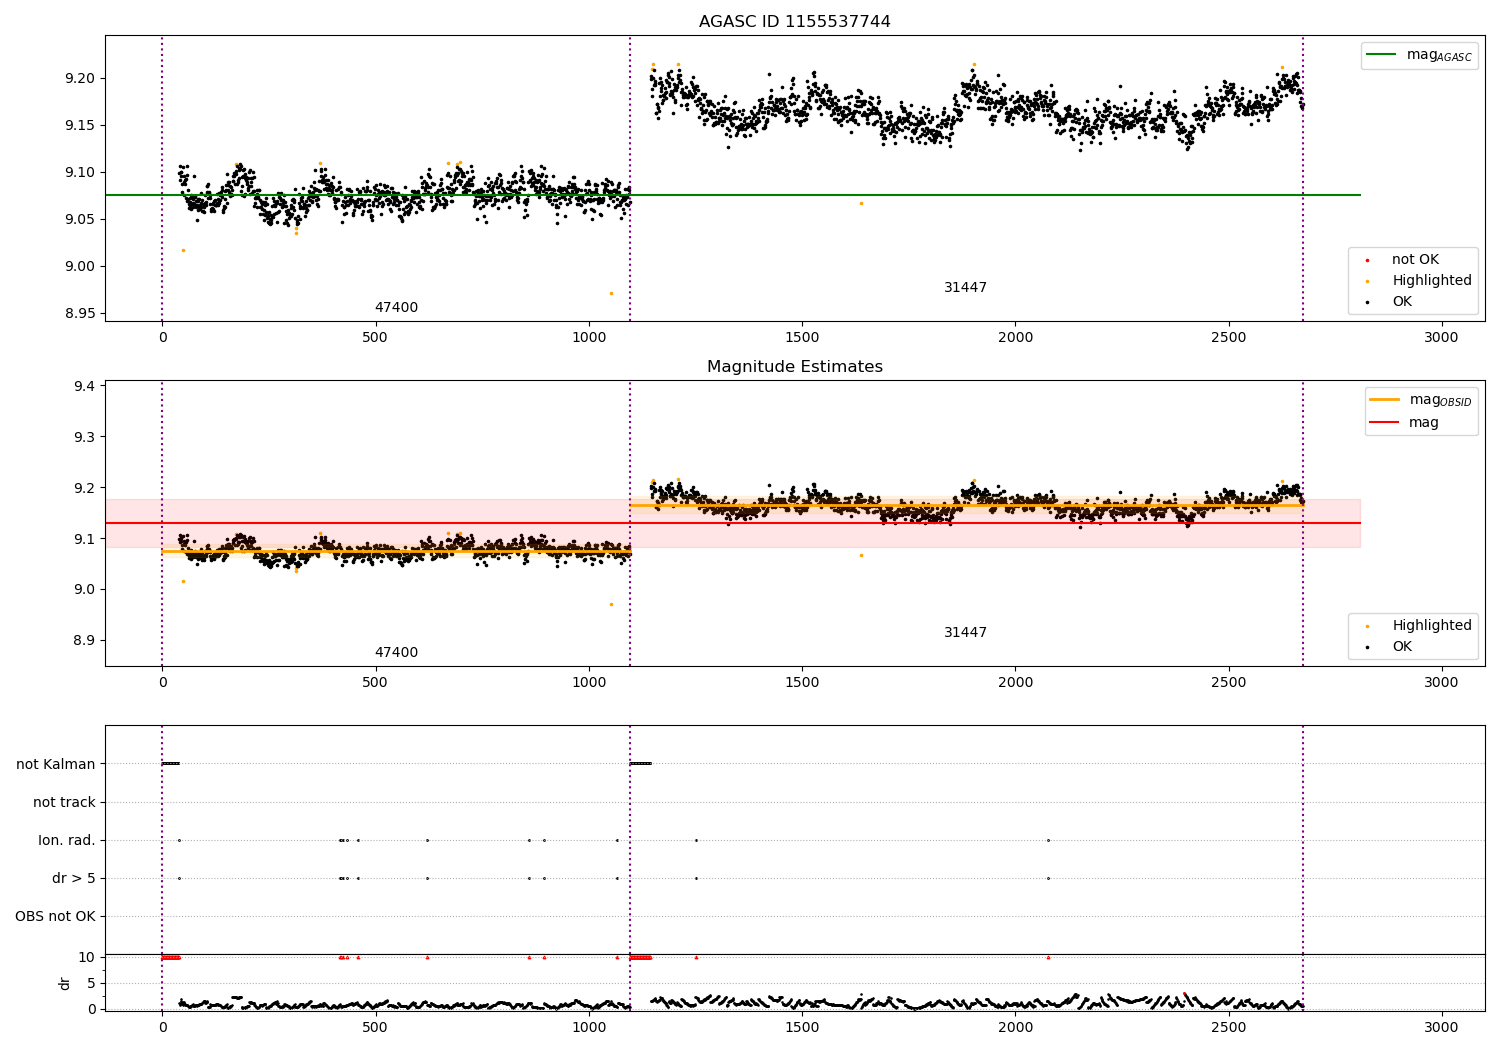Click the orange outlier near 9.07 under 31447 data, top plot
Viewport: 1500px width, 1050px height.
(861, 203)
